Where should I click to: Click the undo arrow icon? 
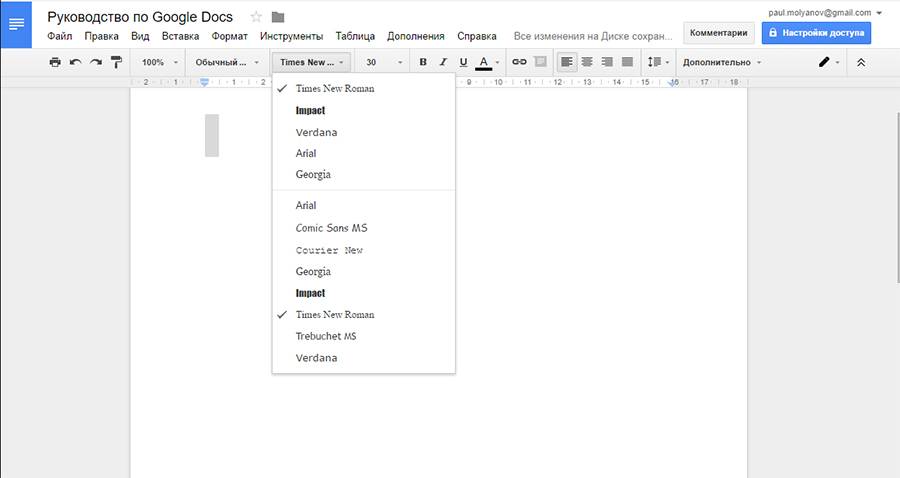tap(75, 62)
